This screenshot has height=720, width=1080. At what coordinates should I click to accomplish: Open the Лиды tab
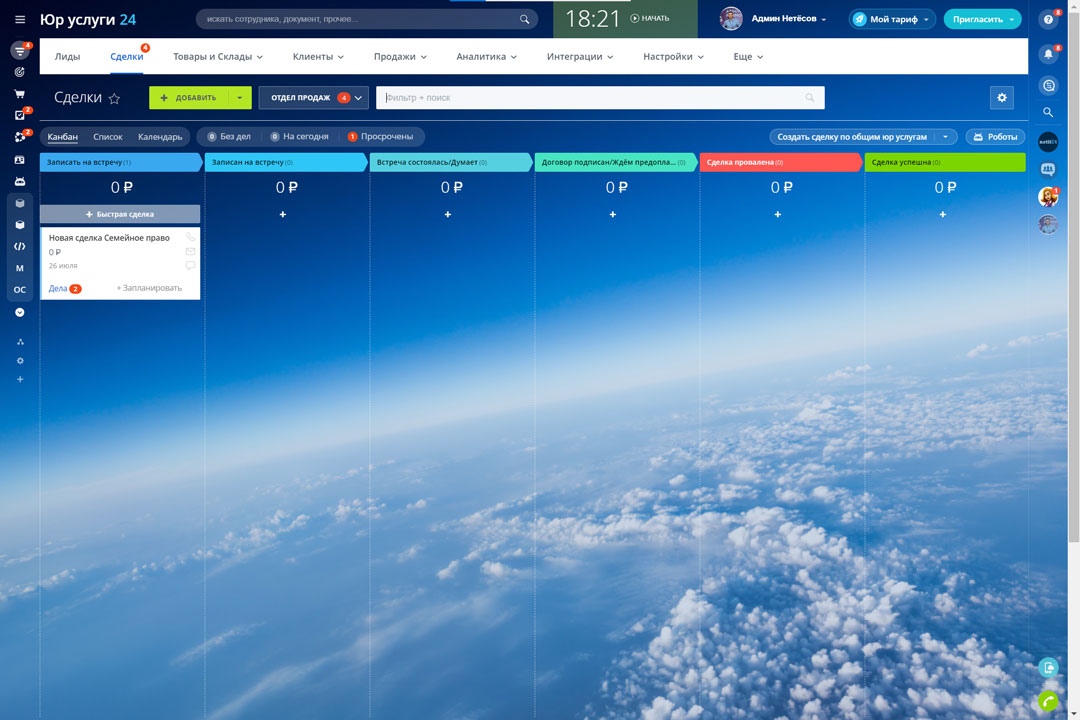pyautogui.click(x=68, y=56)
